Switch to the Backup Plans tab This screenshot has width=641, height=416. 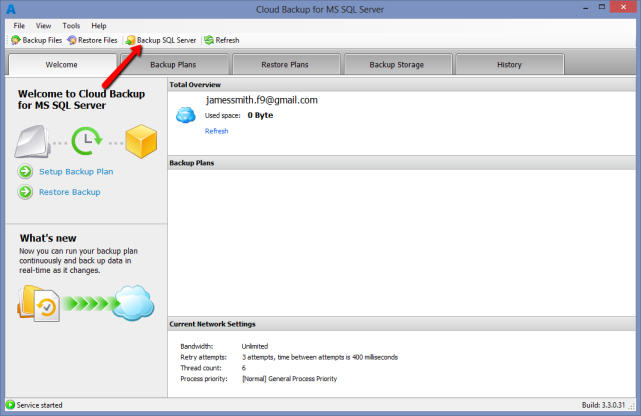click(172, 65)
